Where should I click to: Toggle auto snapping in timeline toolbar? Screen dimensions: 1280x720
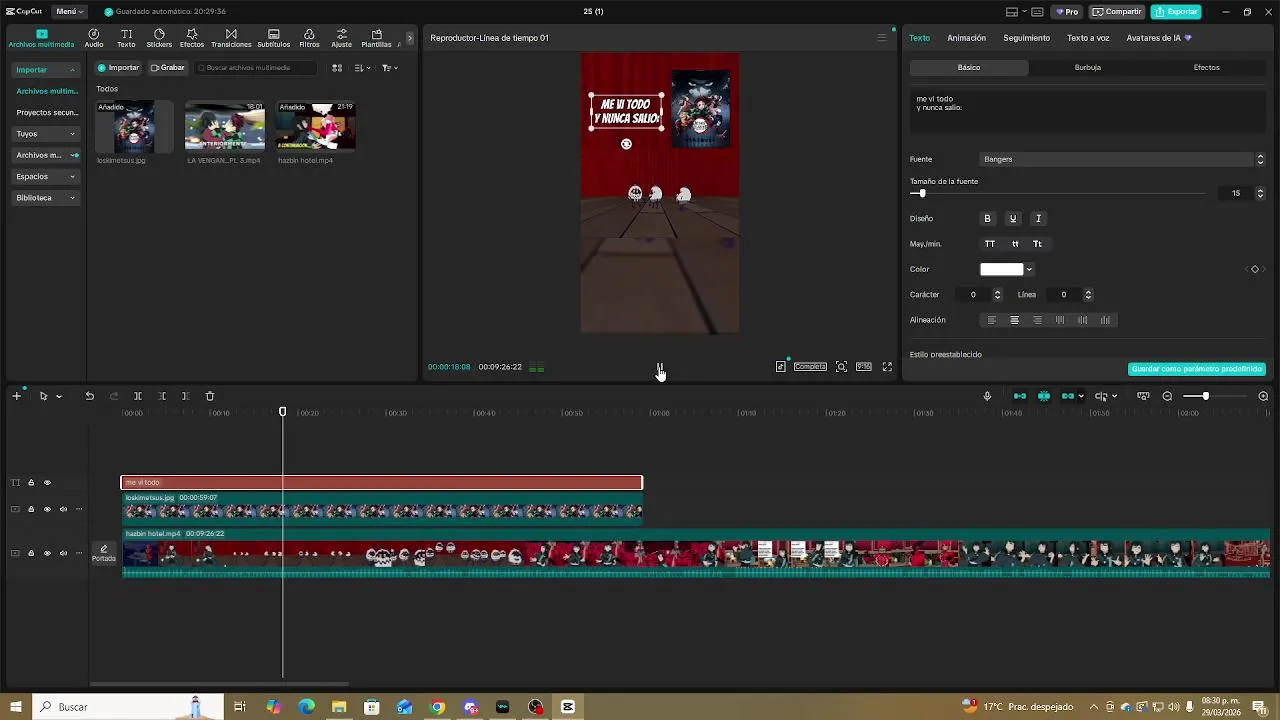1044,396
